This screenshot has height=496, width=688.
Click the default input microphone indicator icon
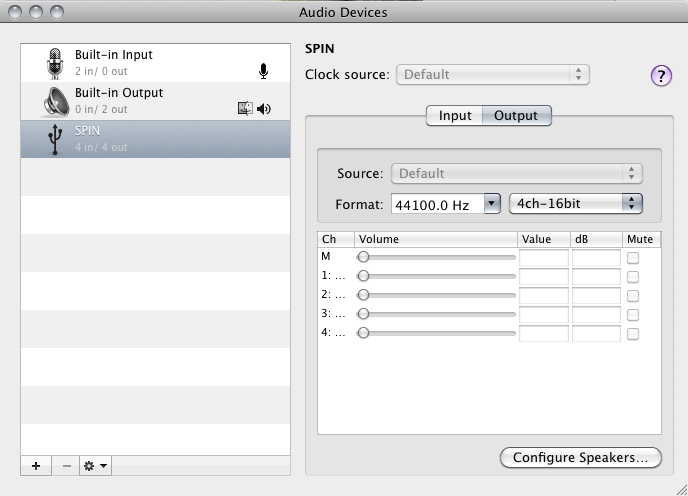click(x=264, y=71)
